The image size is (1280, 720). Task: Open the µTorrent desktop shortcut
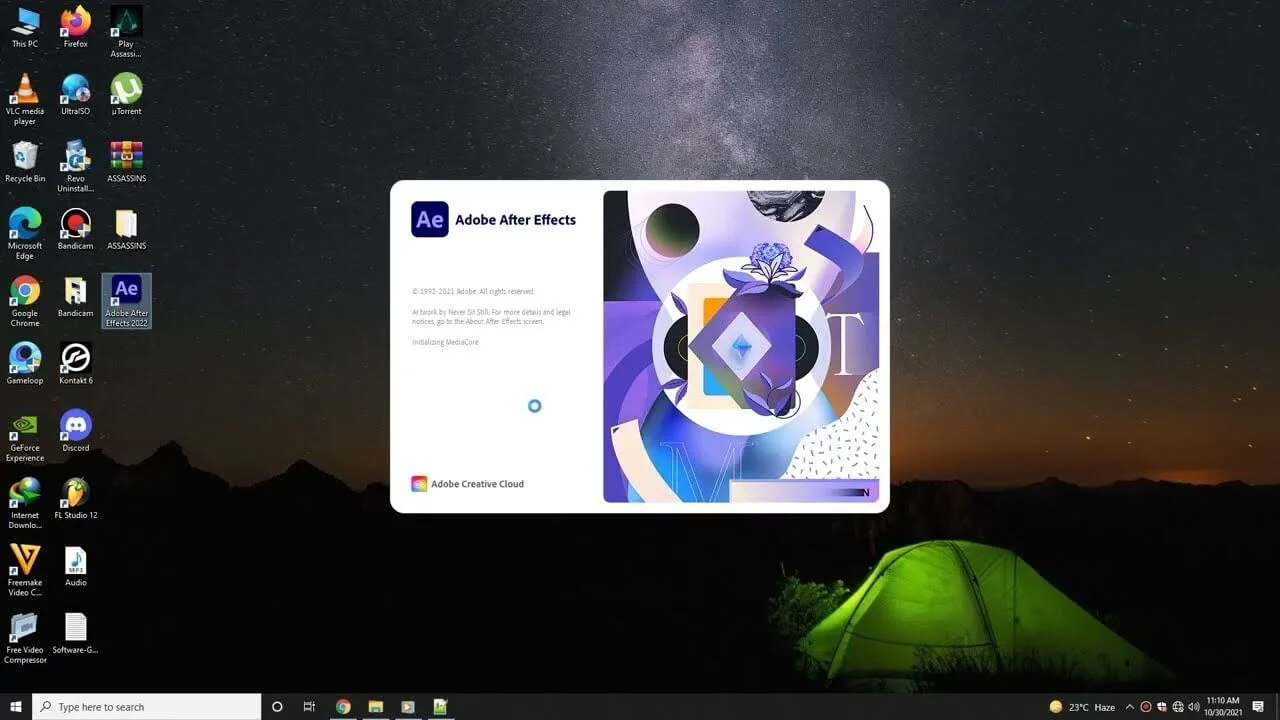pyautogui.click(x=126, y=94)
